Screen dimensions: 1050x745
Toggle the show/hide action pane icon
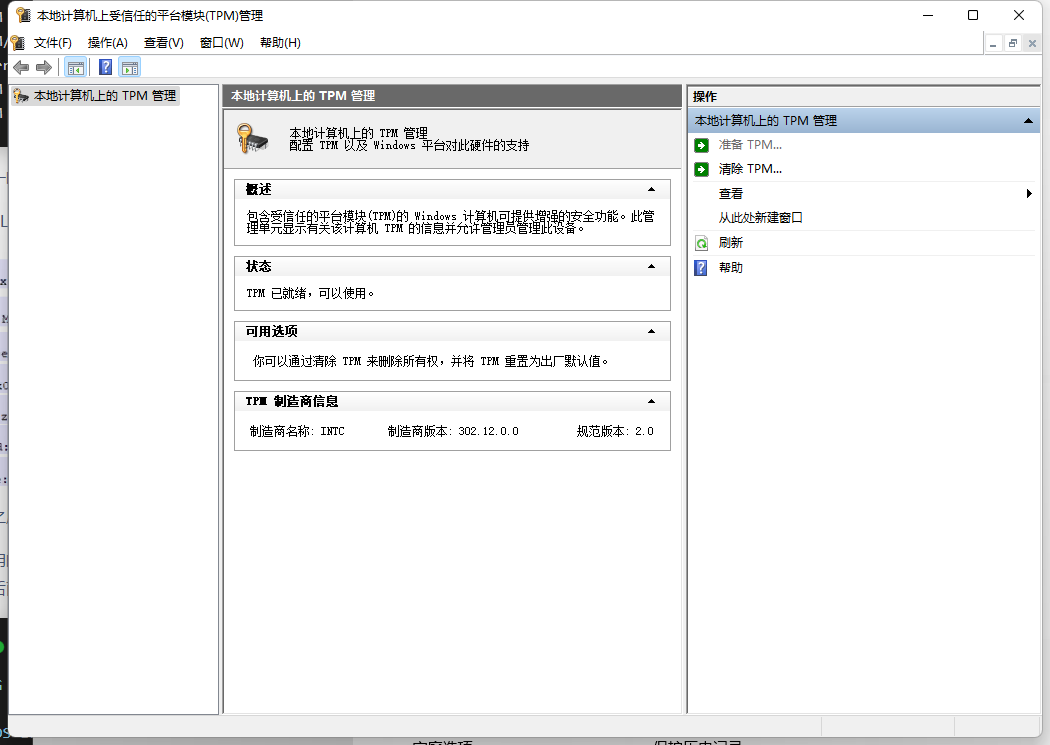130,67
